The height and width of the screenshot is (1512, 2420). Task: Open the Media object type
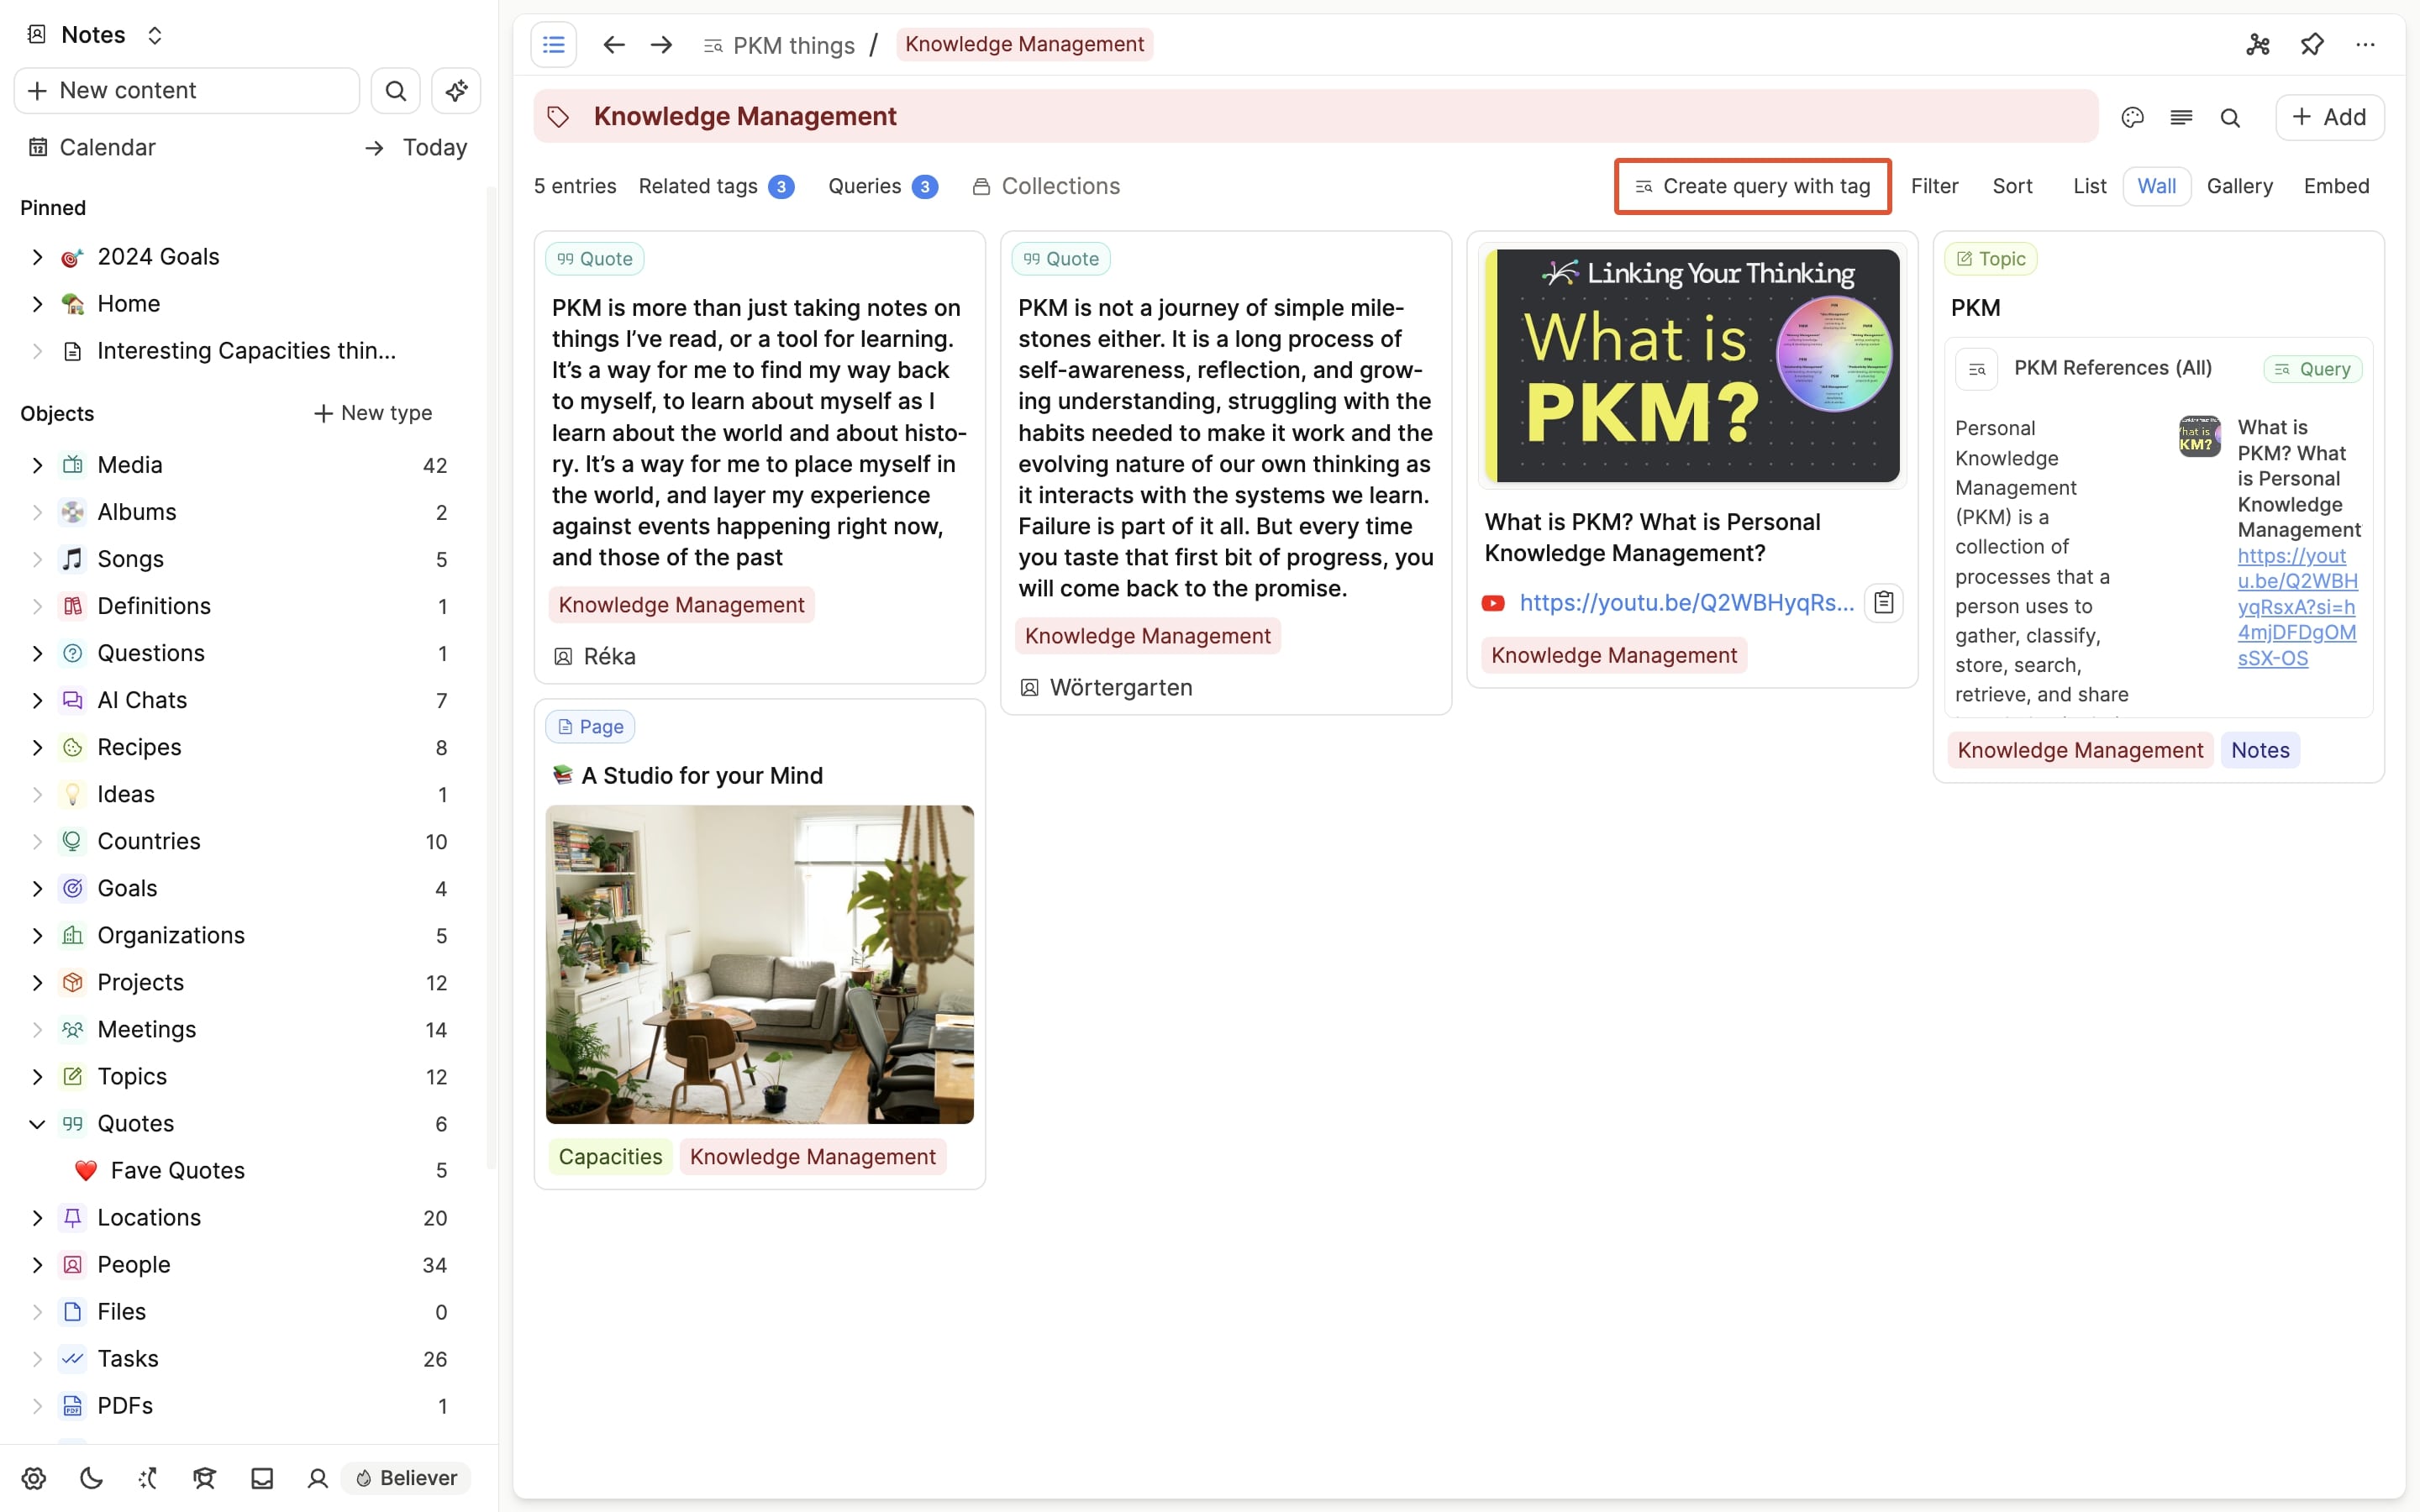tap(129, 465)
